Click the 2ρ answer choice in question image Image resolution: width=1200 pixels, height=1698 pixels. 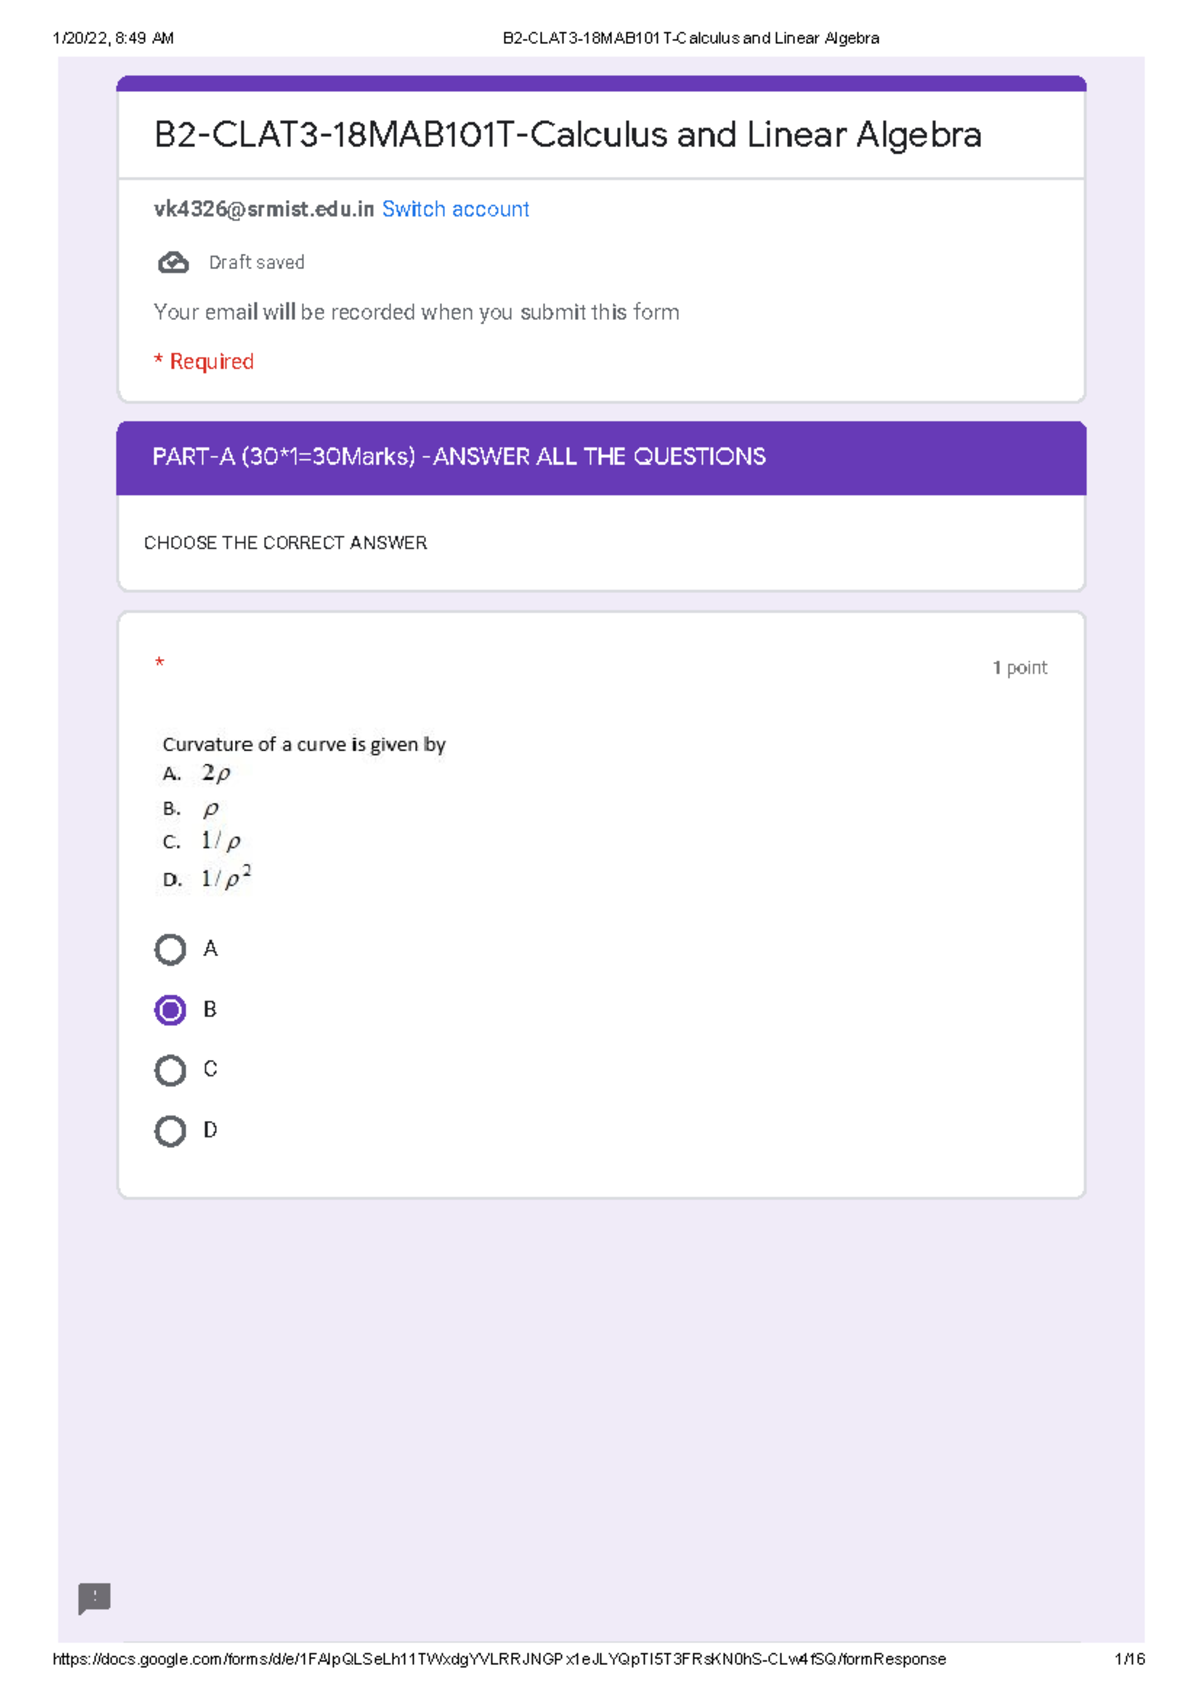[x=215, y=773]
